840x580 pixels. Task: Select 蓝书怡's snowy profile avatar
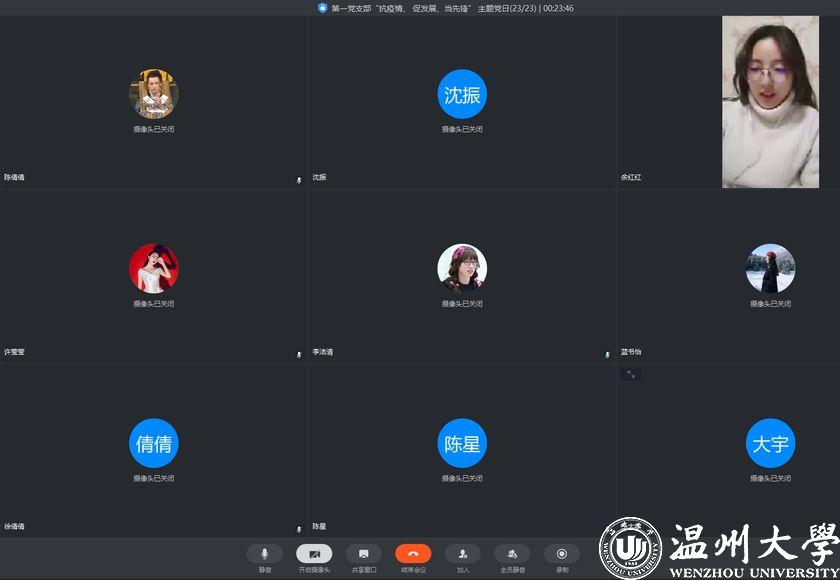tap(770, 268)
